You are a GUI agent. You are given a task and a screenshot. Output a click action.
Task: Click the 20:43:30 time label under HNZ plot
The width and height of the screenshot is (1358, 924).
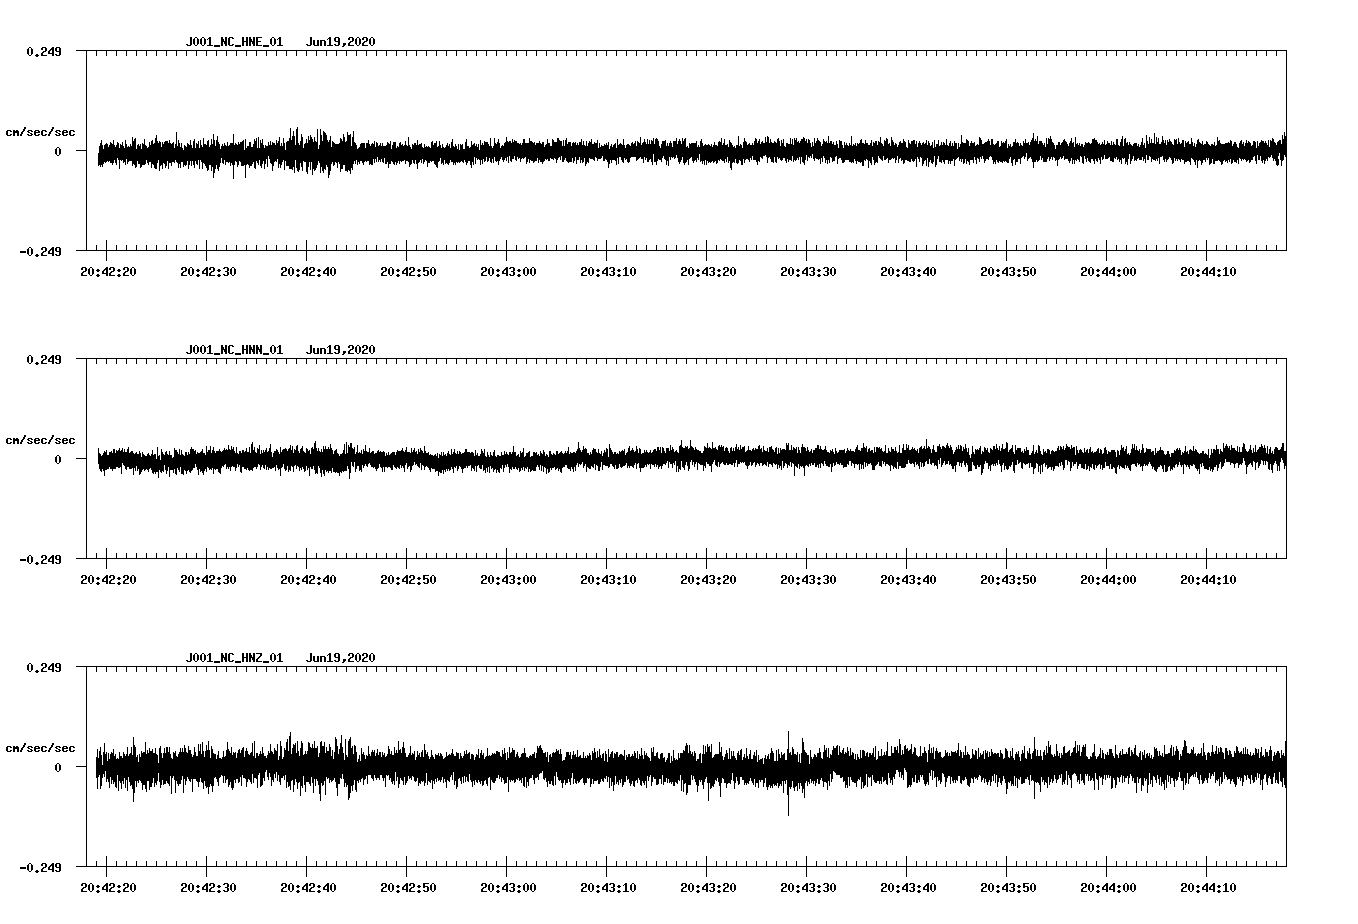pyautogui.click(x=808, y=888)
